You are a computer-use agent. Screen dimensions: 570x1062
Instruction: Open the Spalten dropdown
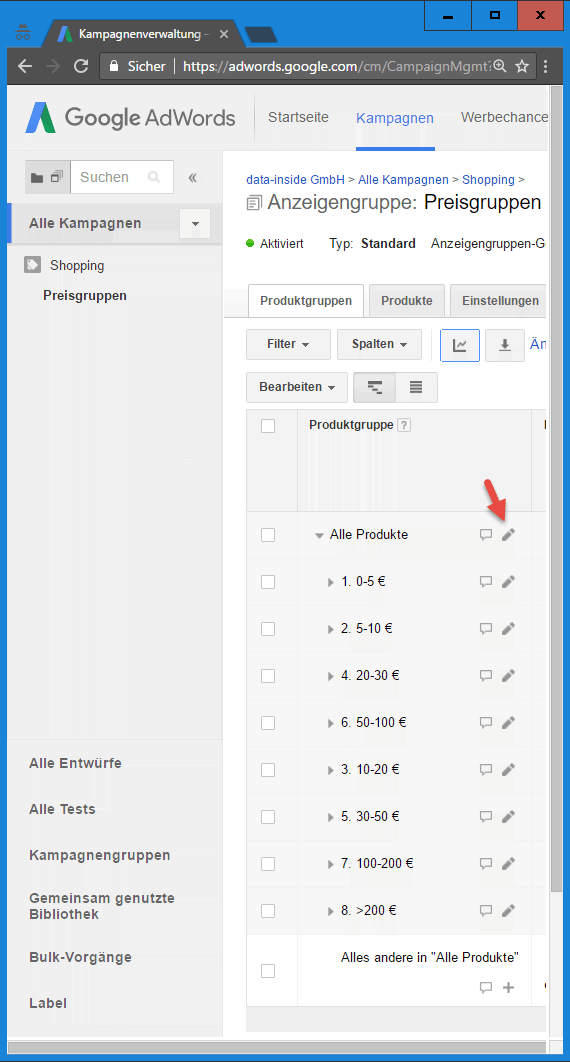(x=379, y=345)
